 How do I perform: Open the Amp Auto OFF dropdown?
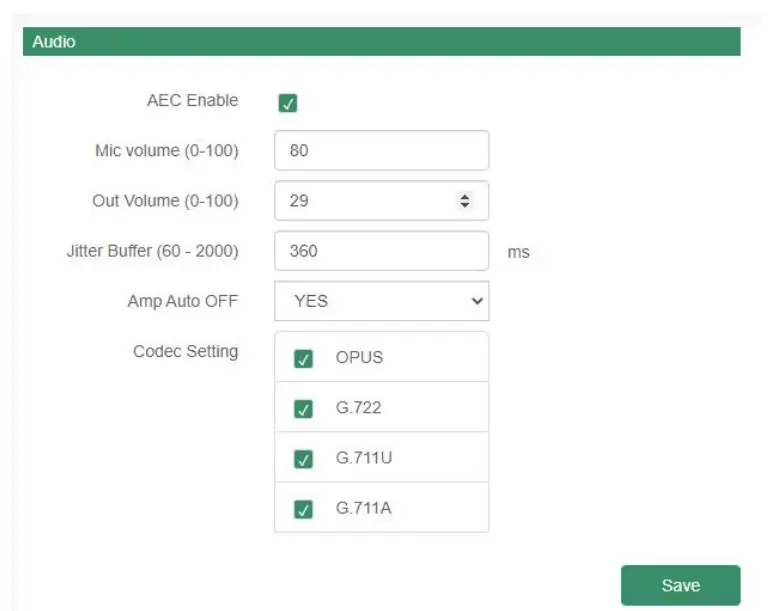pyautogui.click(x=381, y=301)
